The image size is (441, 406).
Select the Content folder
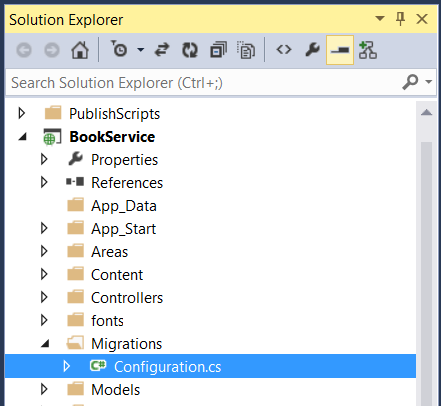(117, 275)
